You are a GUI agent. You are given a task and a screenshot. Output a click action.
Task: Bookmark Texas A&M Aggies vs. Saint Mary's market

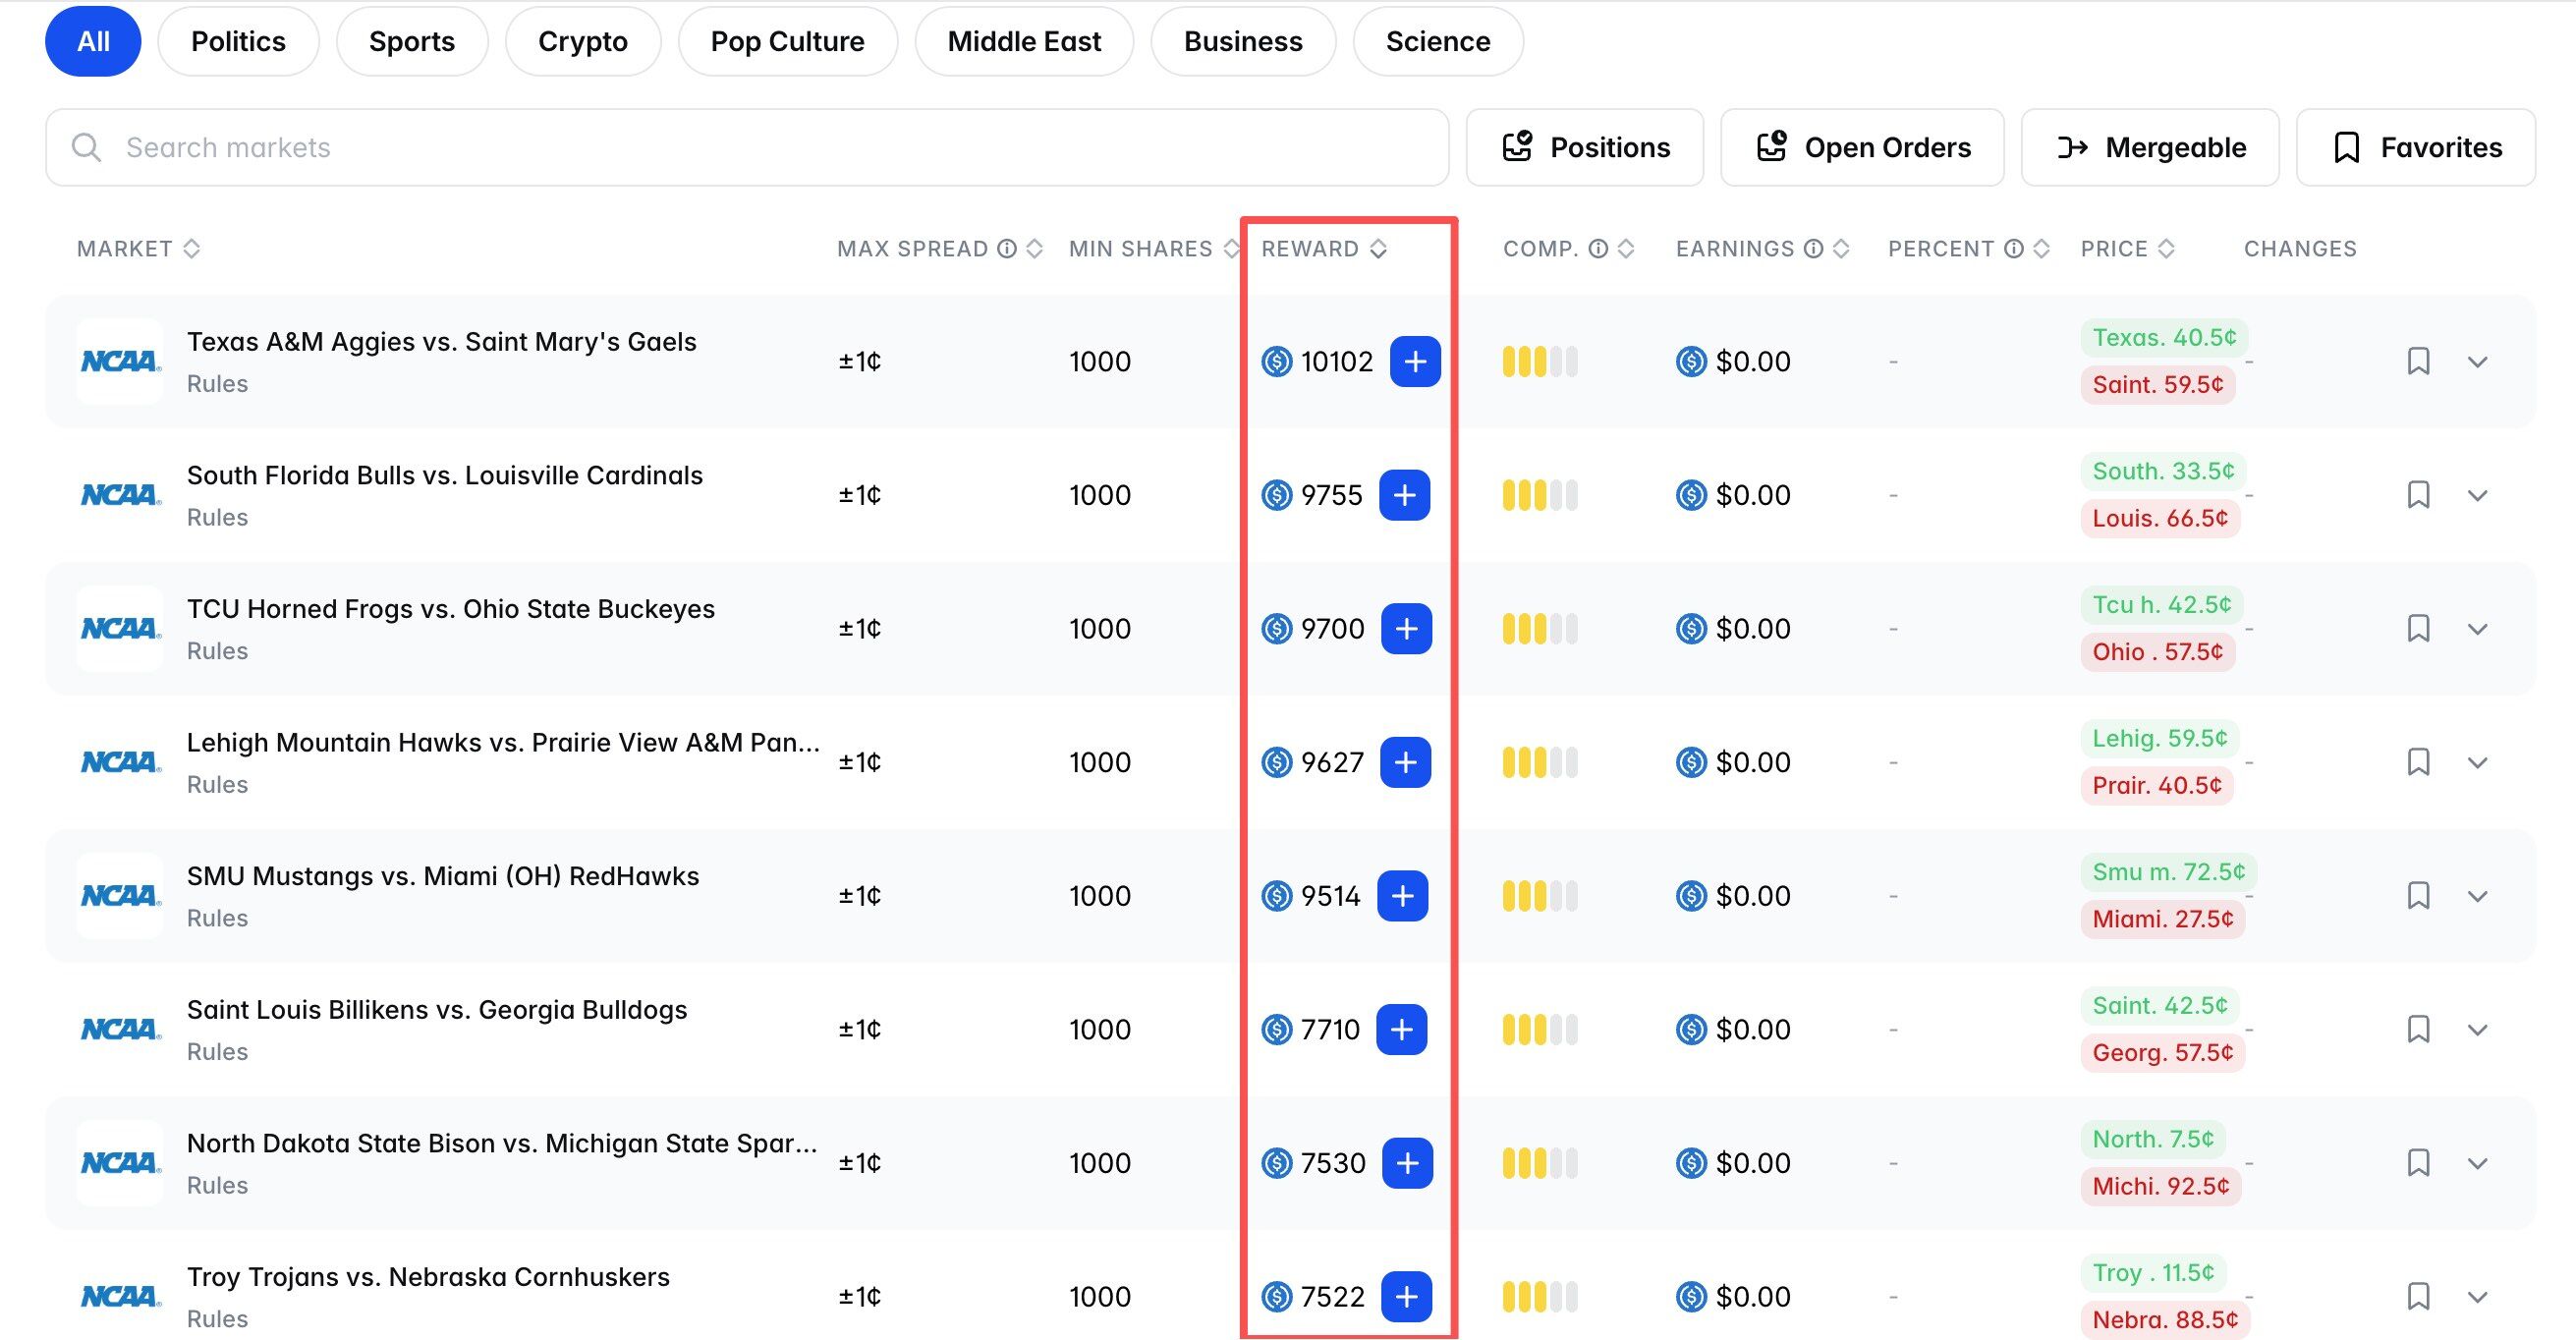coord(2418,361)
